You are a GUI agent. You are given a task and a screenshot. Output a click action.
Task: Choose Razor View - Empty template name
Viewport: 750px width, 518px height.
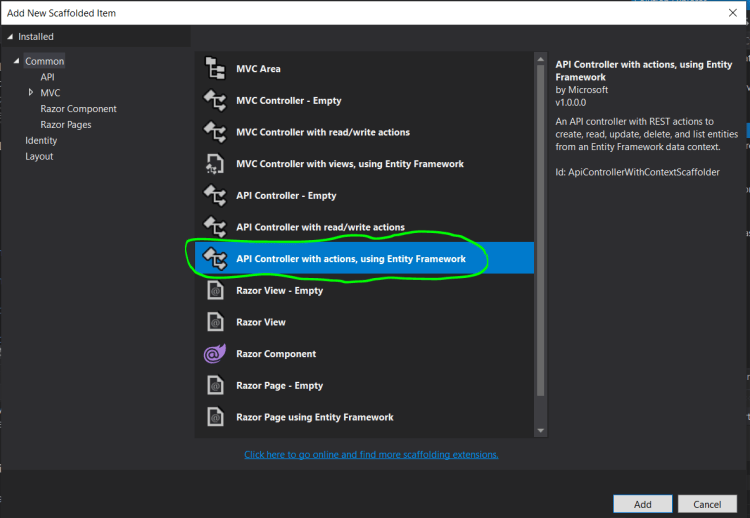[x=279, y=290]
